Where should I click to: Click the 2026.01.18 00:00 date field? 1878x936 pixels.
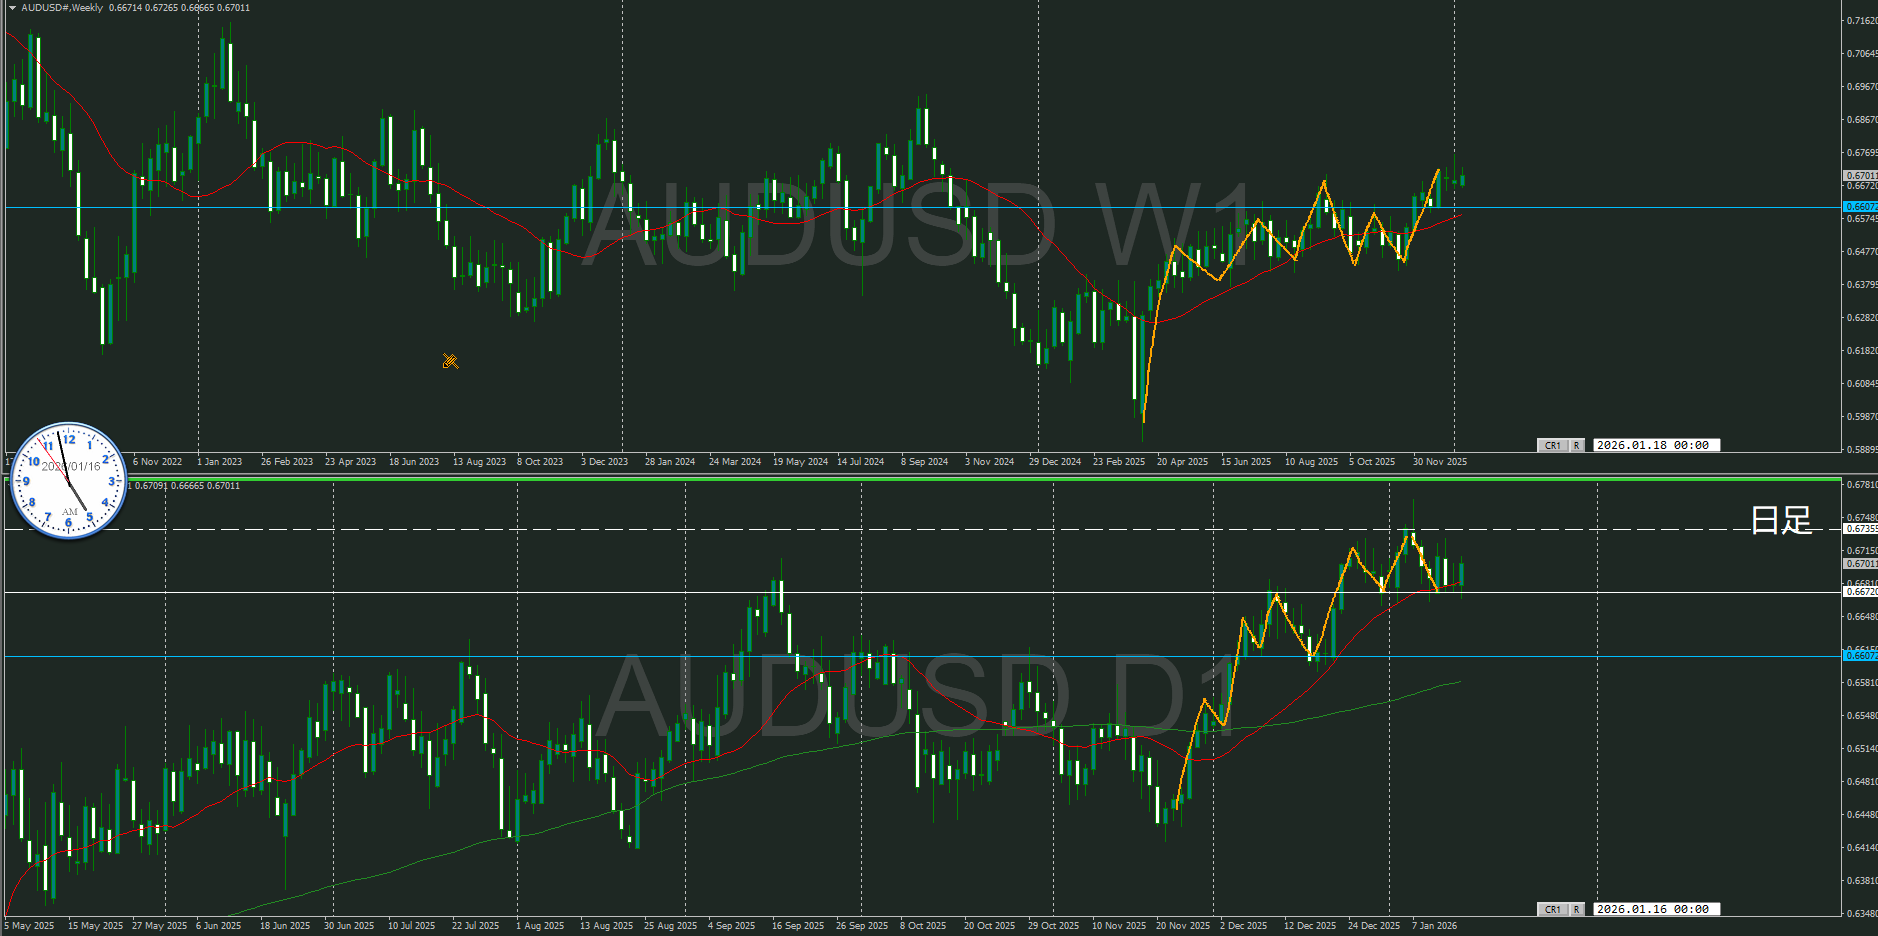[1657, 445]
